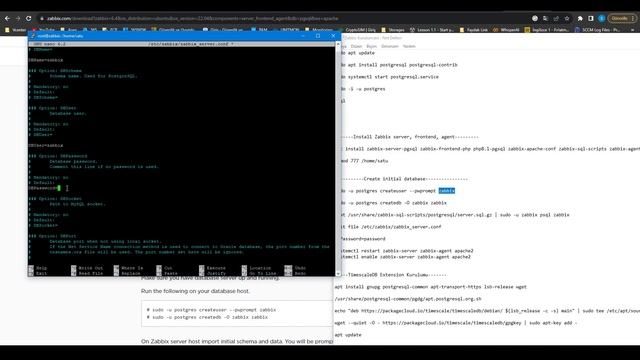The width and height of the screenshot is (640, 360).
Task: Click the zabbix.com address bar URL
Action: coord(192,18)
